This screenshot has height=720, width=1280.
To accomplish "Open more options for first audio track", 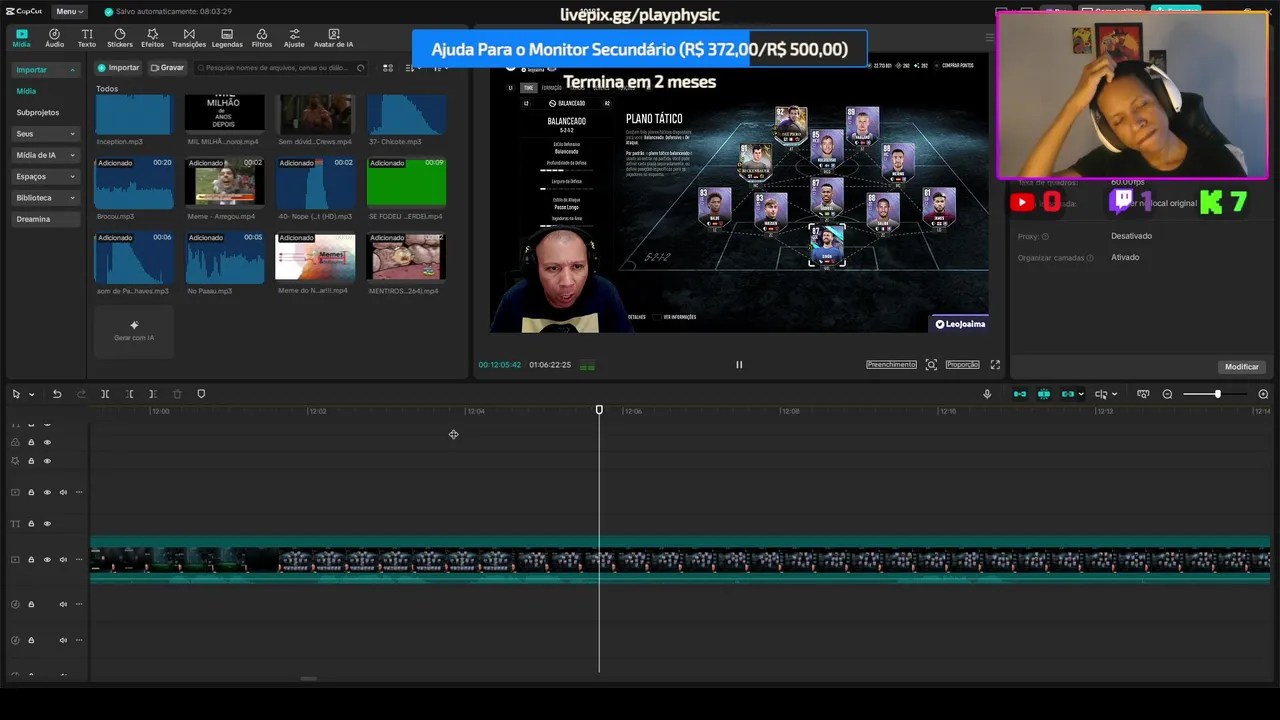I will point(79,604).
